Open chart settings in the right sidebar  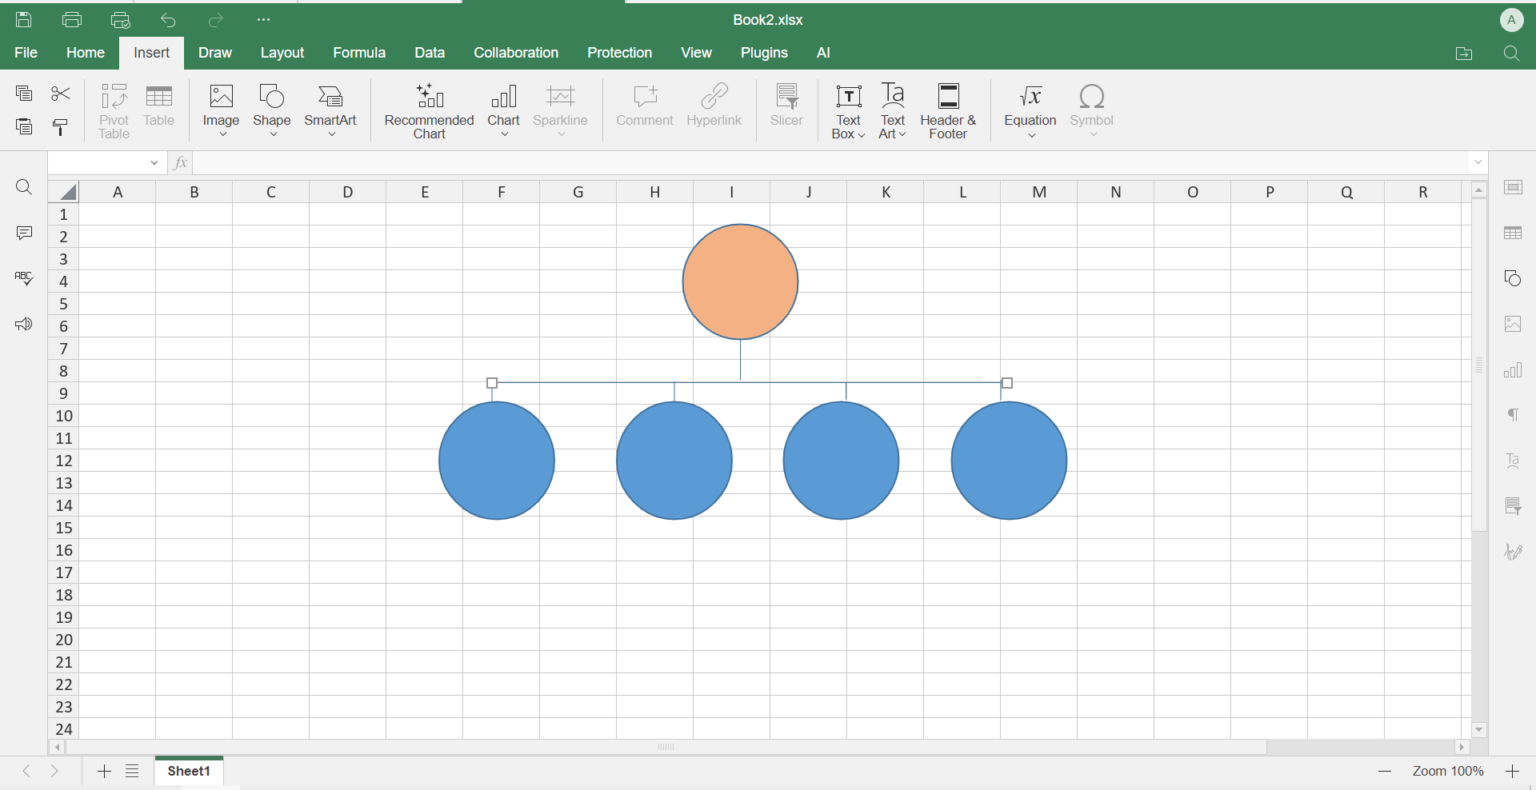click(1512, 369)
